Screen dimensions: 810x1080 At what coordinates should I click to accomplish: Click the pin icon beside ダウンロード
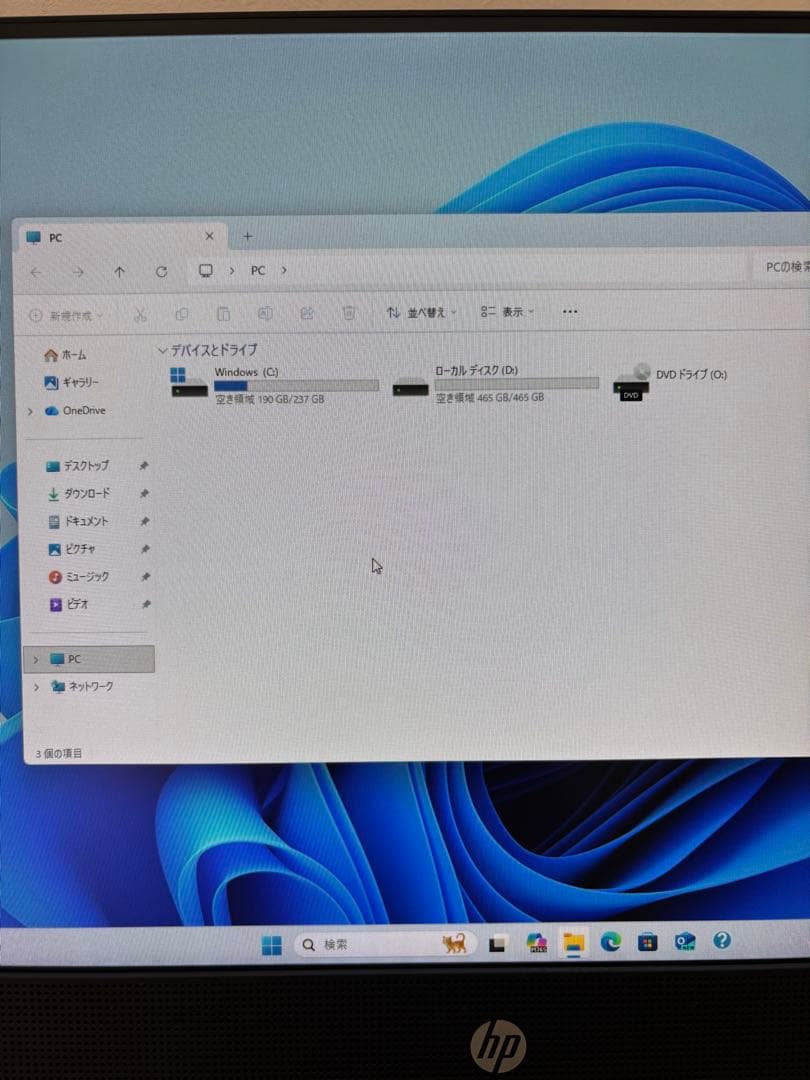click(145, 494)
